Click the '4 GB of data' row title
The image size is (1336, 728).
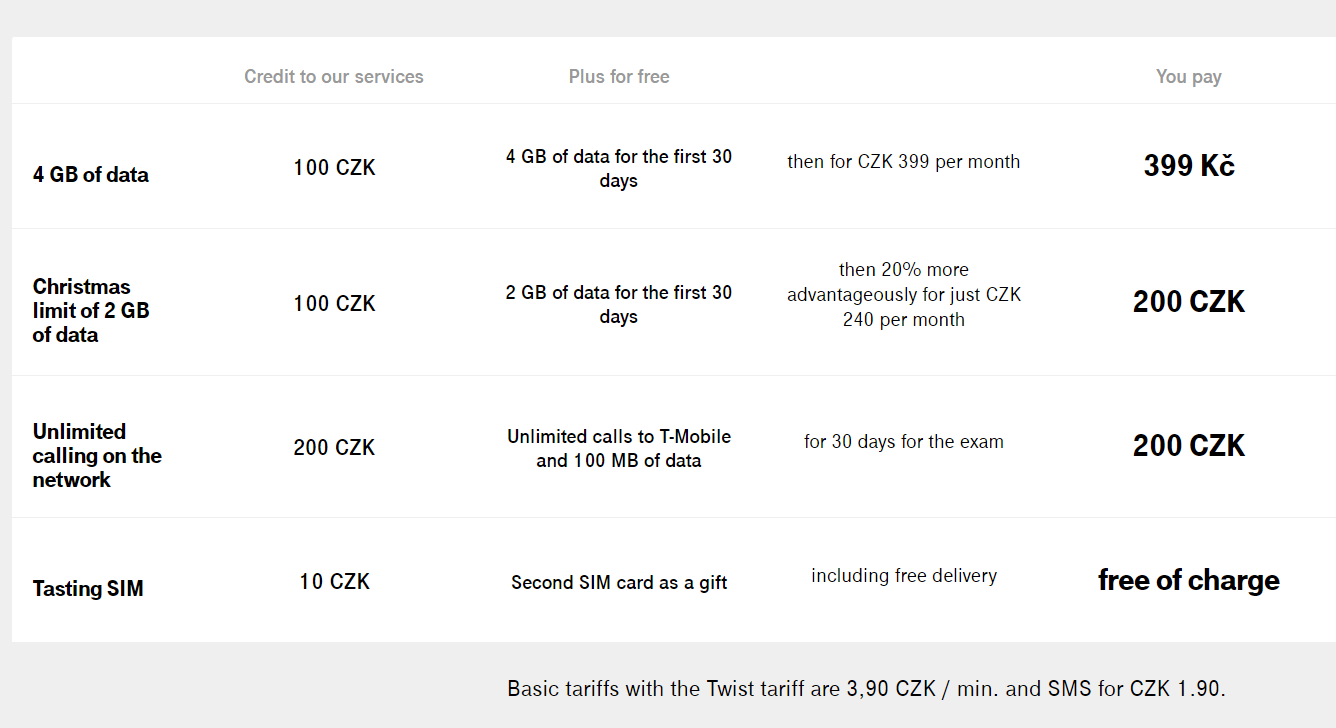(90, 174)
